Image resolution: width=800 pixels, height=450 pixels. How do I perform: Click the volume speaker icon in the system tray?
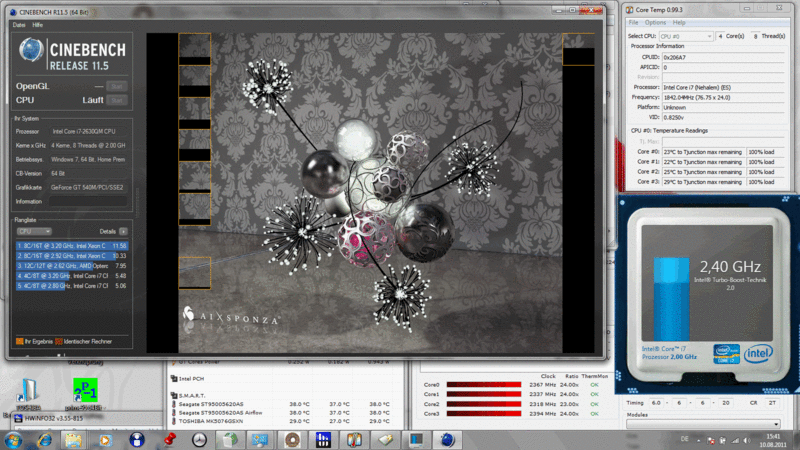(746, 440)
